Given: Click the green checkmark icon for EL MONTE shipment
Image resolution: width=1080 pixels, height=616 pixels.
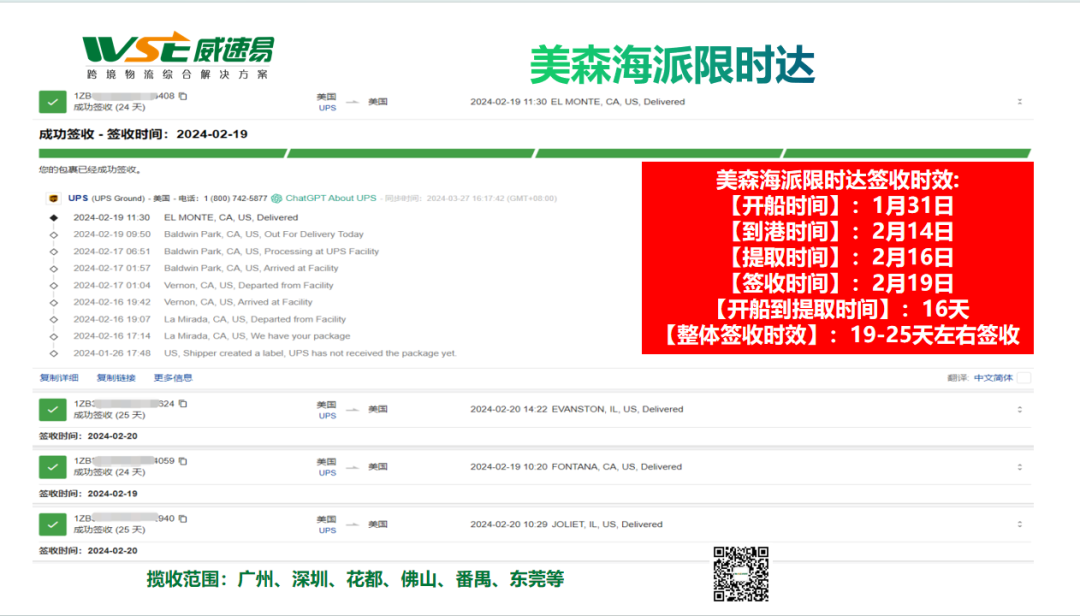Looking at the screenshot, I should (52, 100).
